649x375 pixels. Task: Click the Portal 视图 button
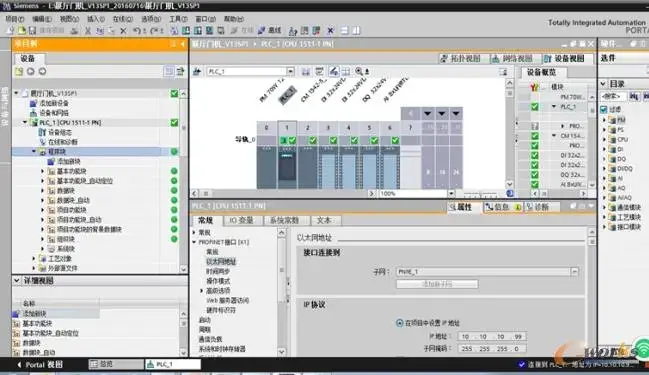click(x=39, y=365)
